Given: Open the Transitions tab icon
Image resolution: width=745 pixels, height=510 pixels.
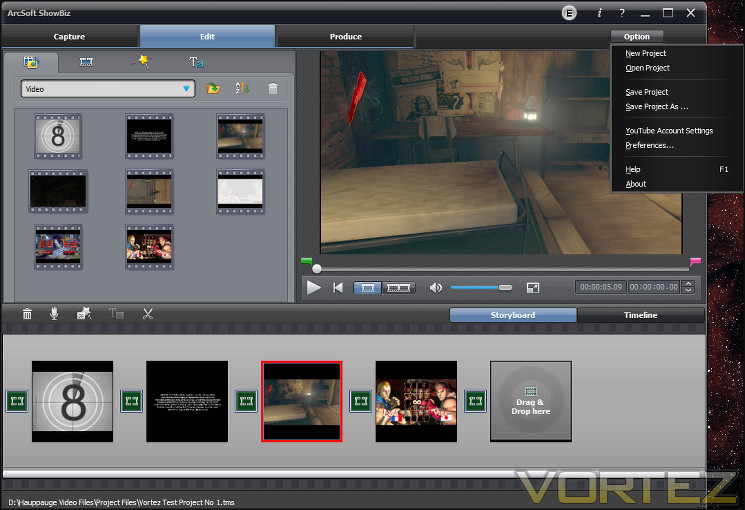Looking at the screenshot, I should point(86,62).
